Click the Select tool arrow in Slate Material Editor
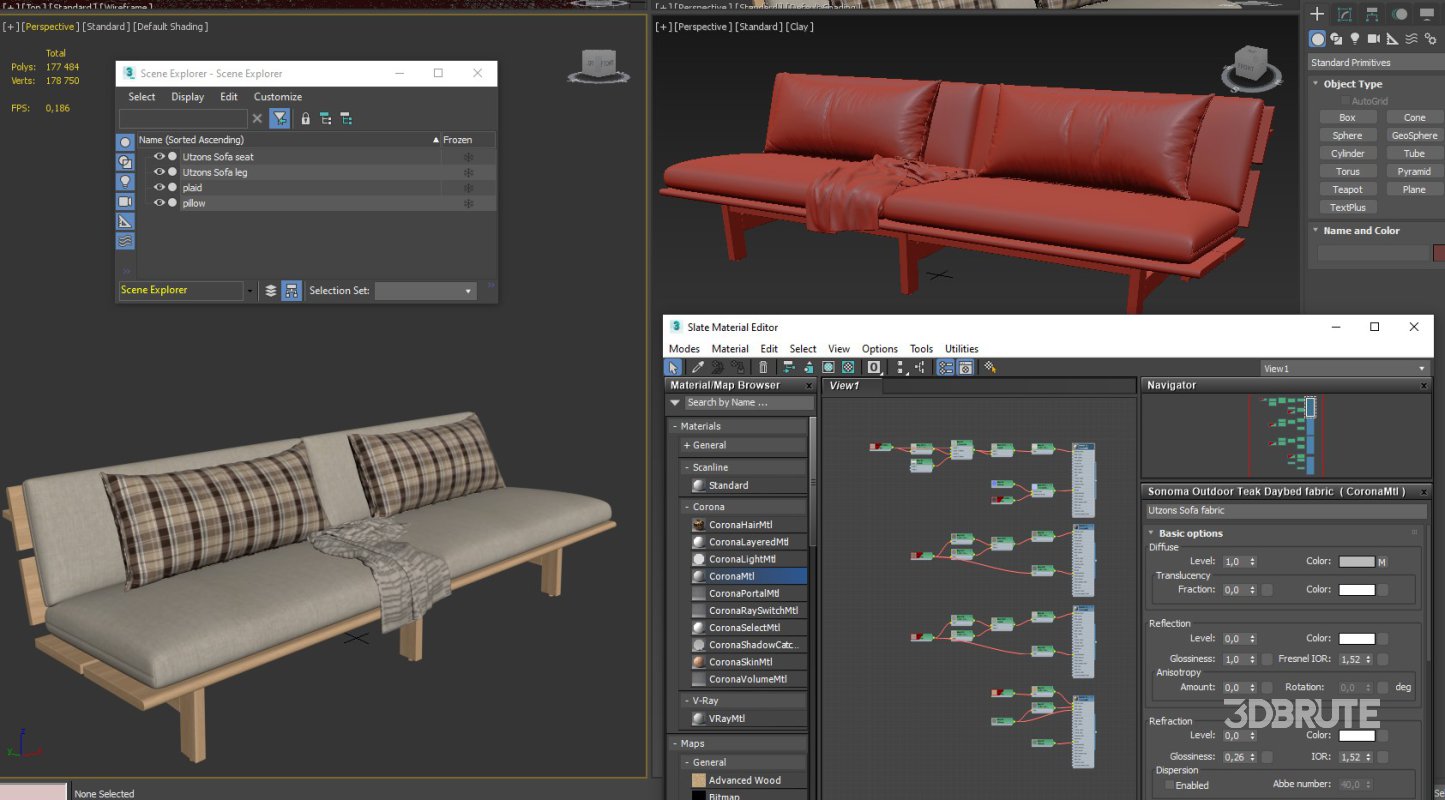The height and width of the screenshot is (800, 1445). 673,367
